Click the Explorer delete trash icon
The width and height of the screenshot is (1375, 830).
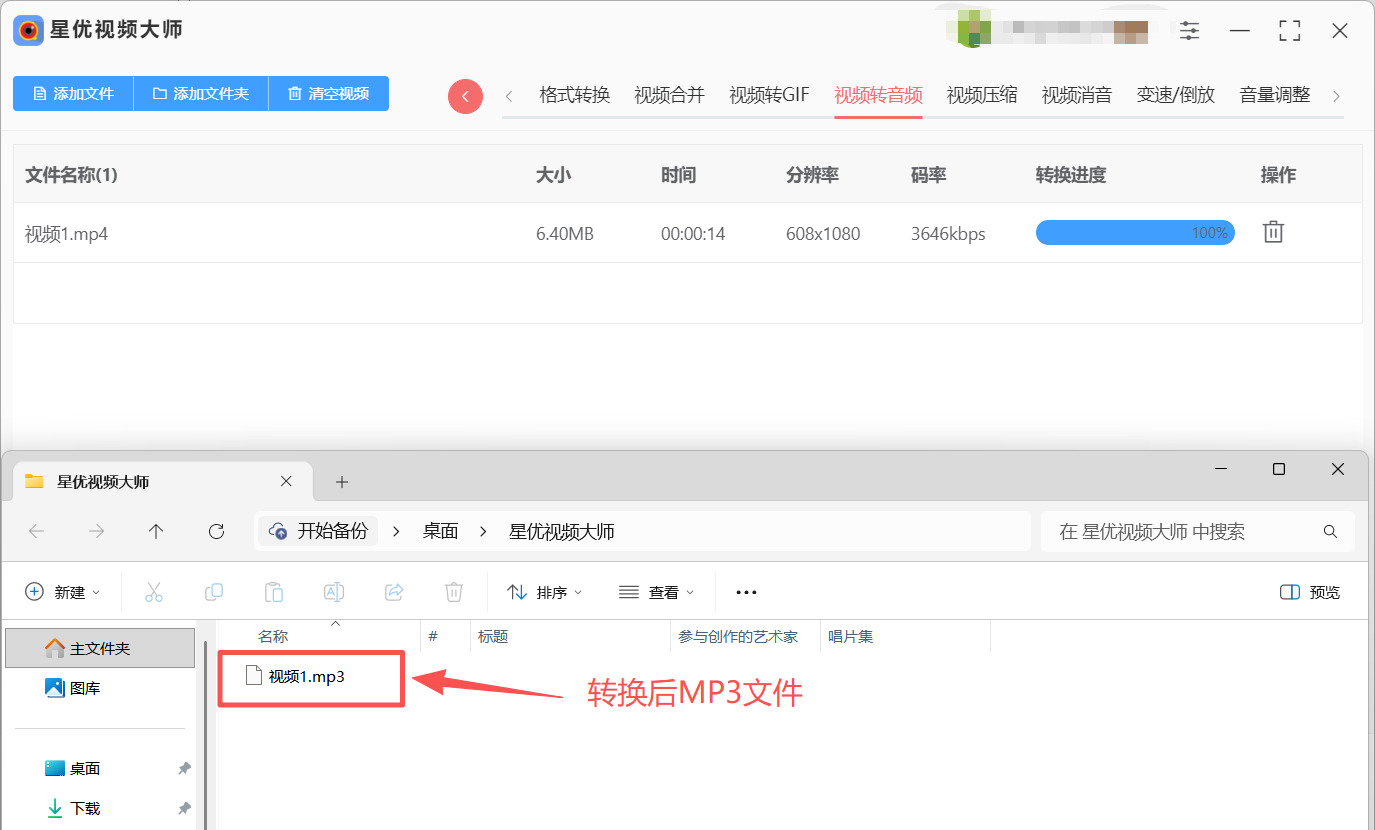click(x=454, y=592)
